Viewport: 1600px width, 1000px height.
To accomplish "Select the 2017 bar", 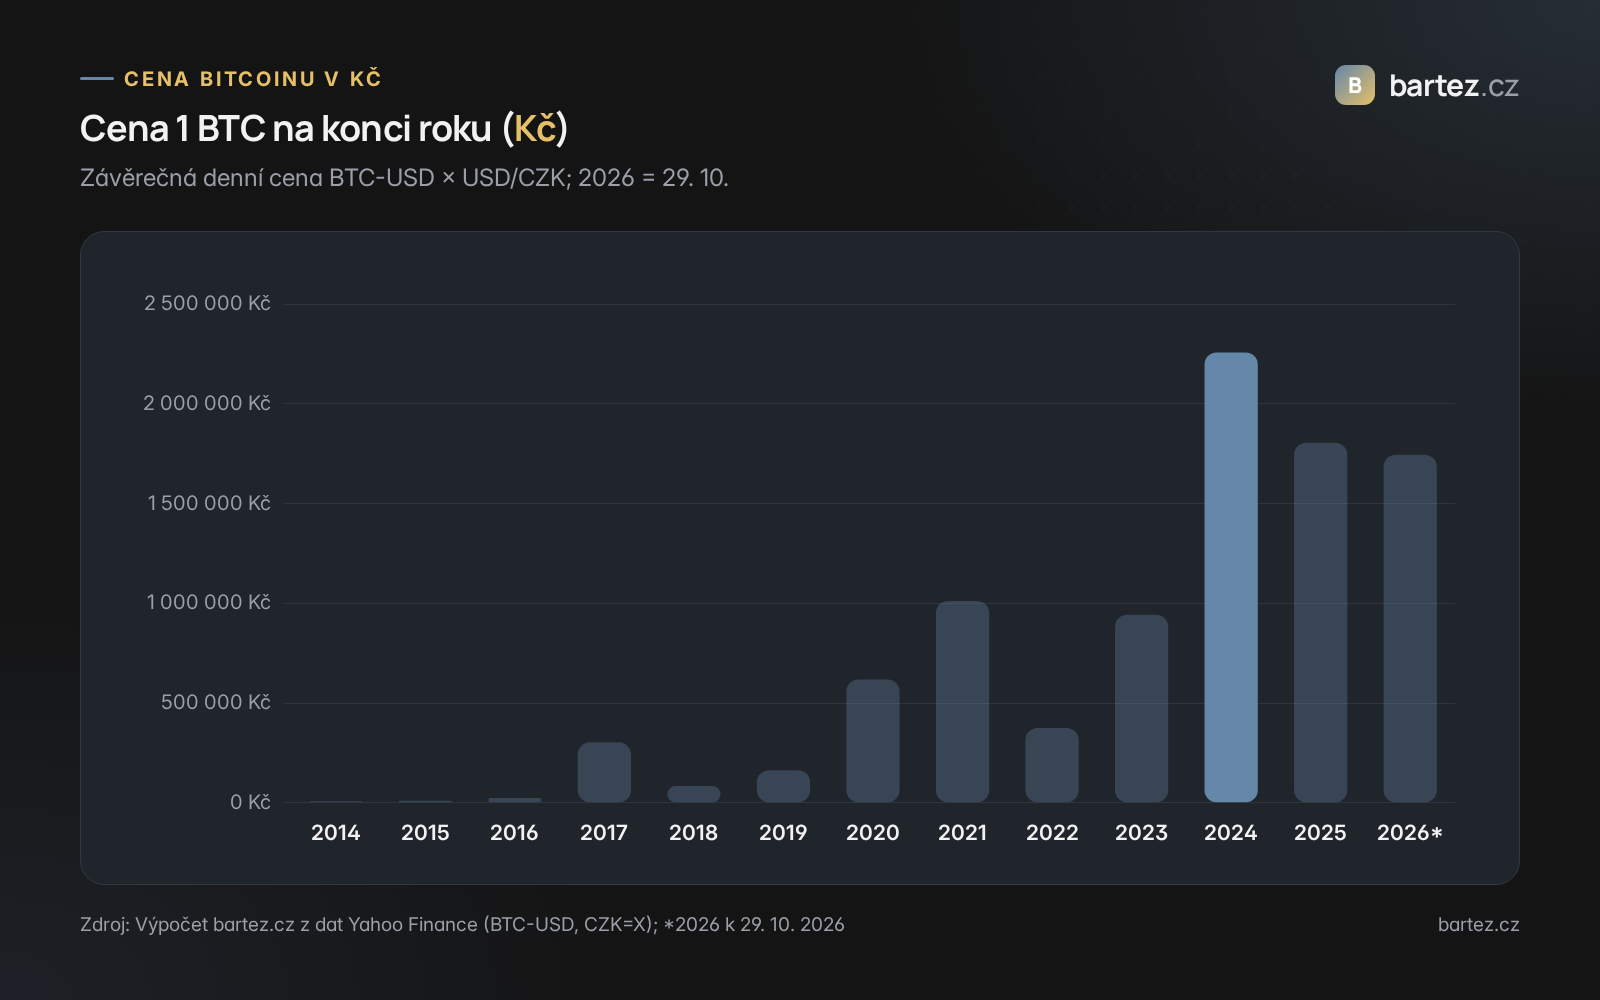I will tap(604, 772).
